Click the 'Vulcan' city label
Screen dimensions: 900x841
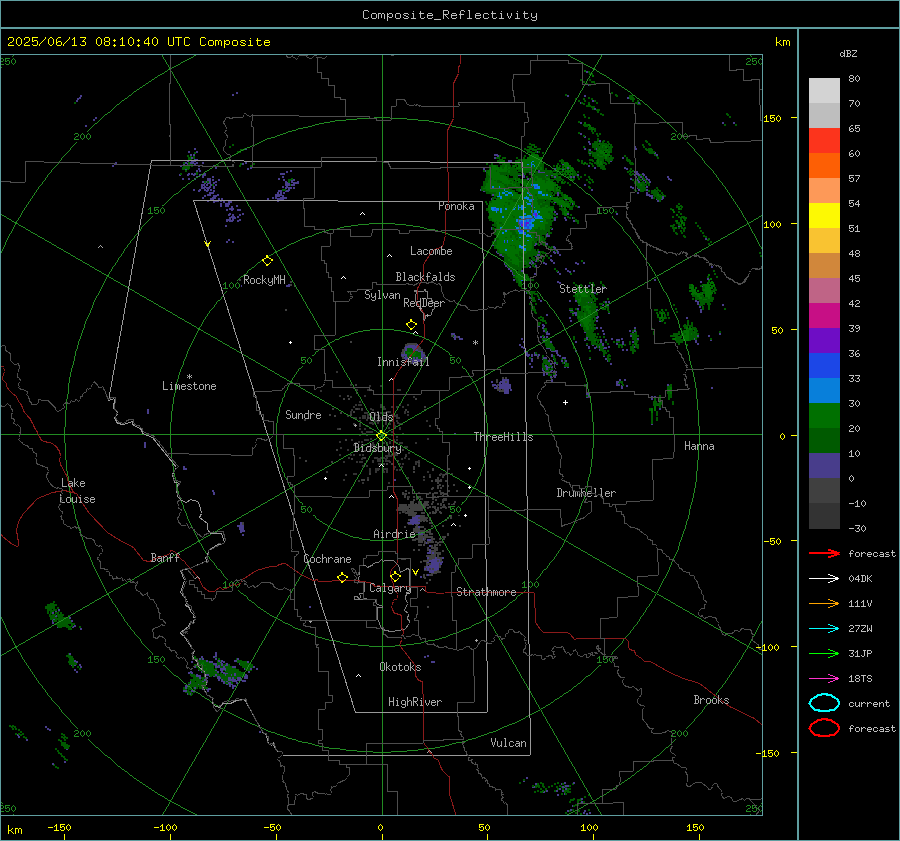tap(508, 743)
